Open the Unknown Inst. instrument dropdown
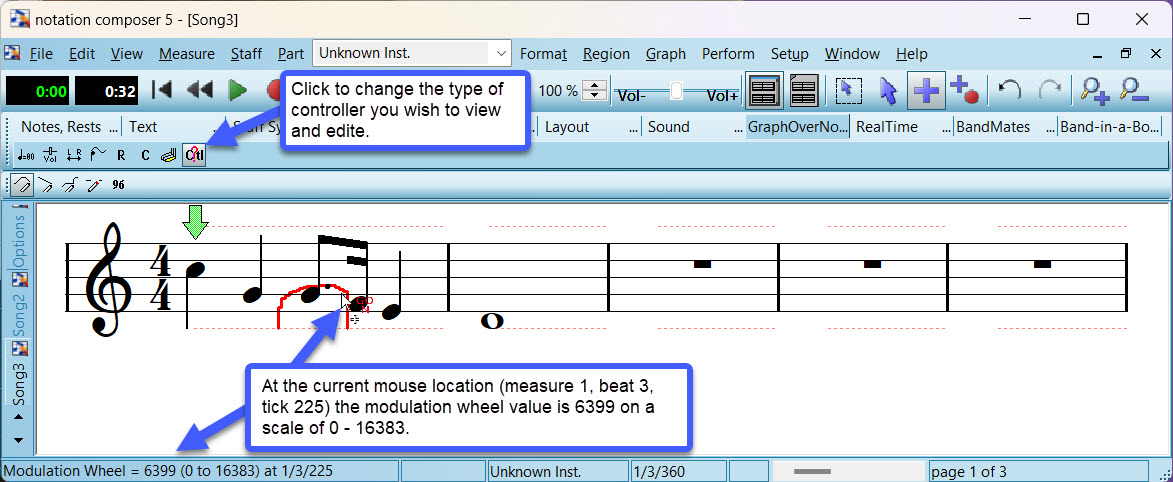This screenshot has width=1173, height=482. click(x=499, y=54)
